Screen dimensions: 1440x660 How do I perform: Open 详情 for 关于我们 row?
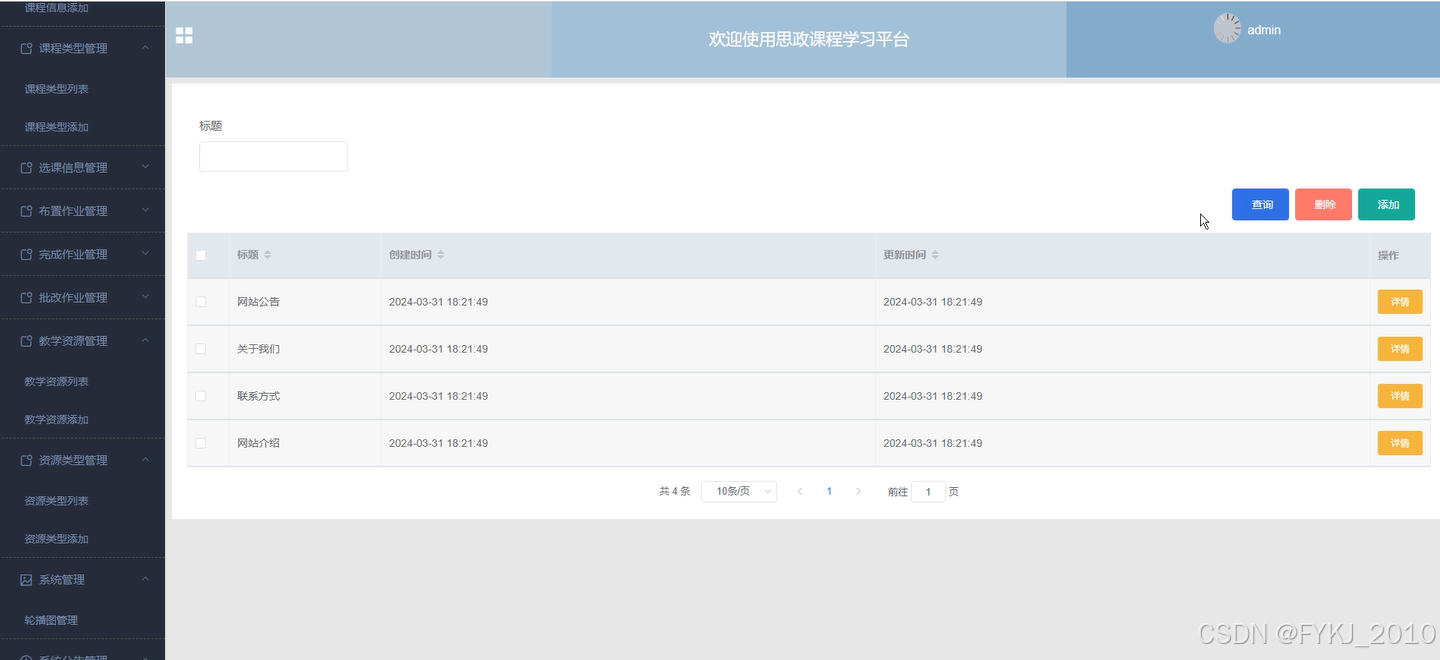click(1400, 349)
